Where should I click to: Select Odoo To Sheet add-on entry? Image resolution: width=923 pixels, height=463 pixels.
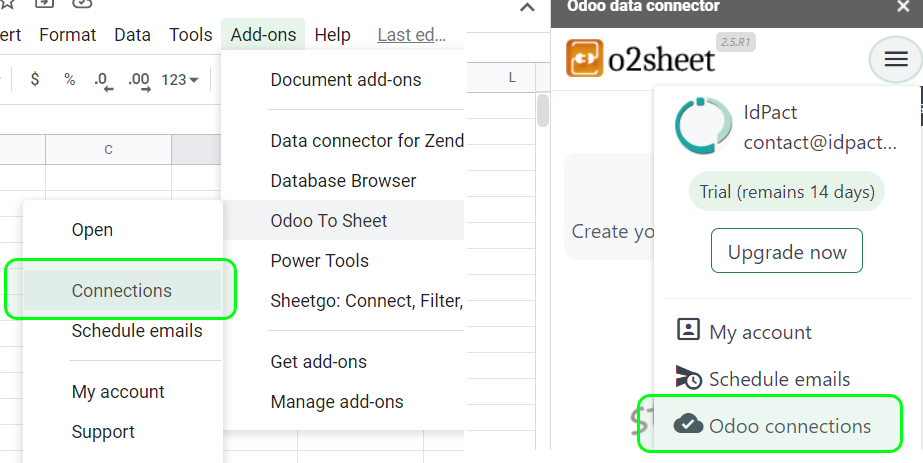[x=329, y=221]
